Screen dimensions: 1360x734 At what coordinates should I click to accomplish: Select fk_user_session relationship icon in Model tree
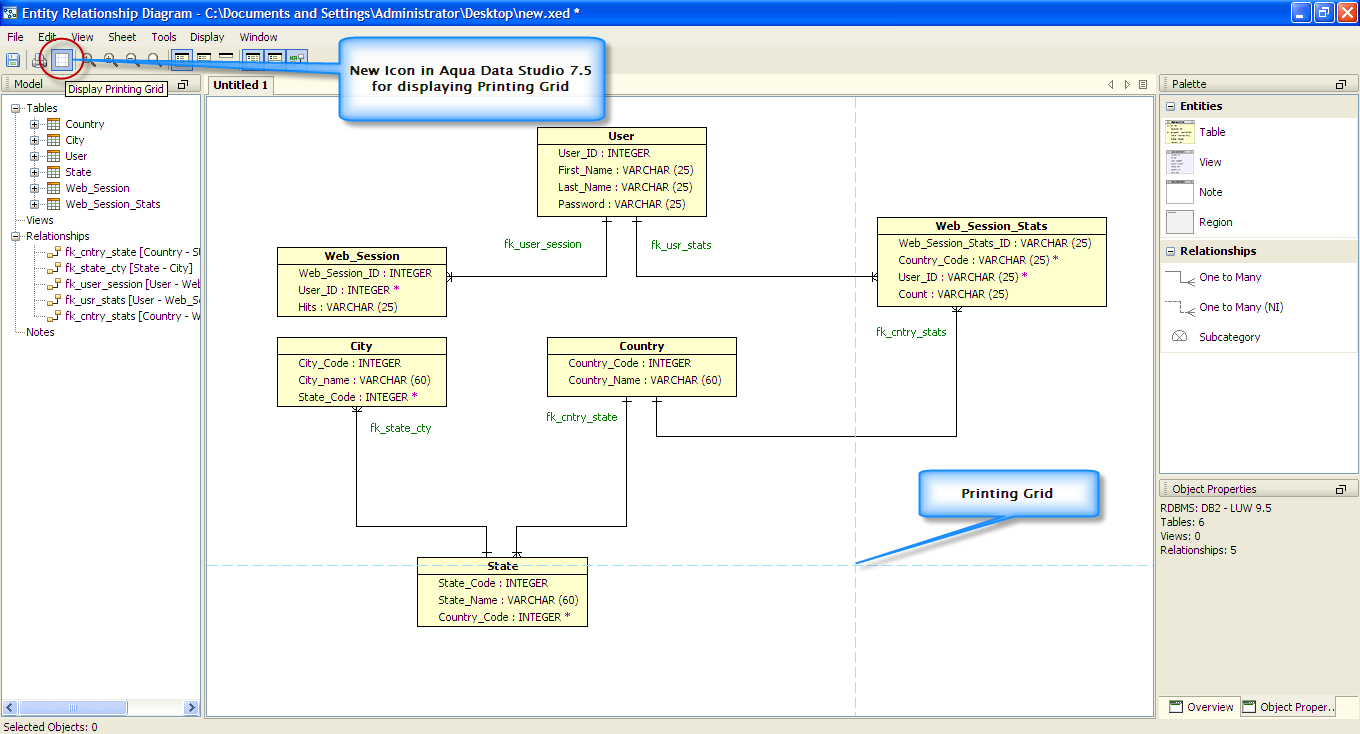(x=55, y=284)
